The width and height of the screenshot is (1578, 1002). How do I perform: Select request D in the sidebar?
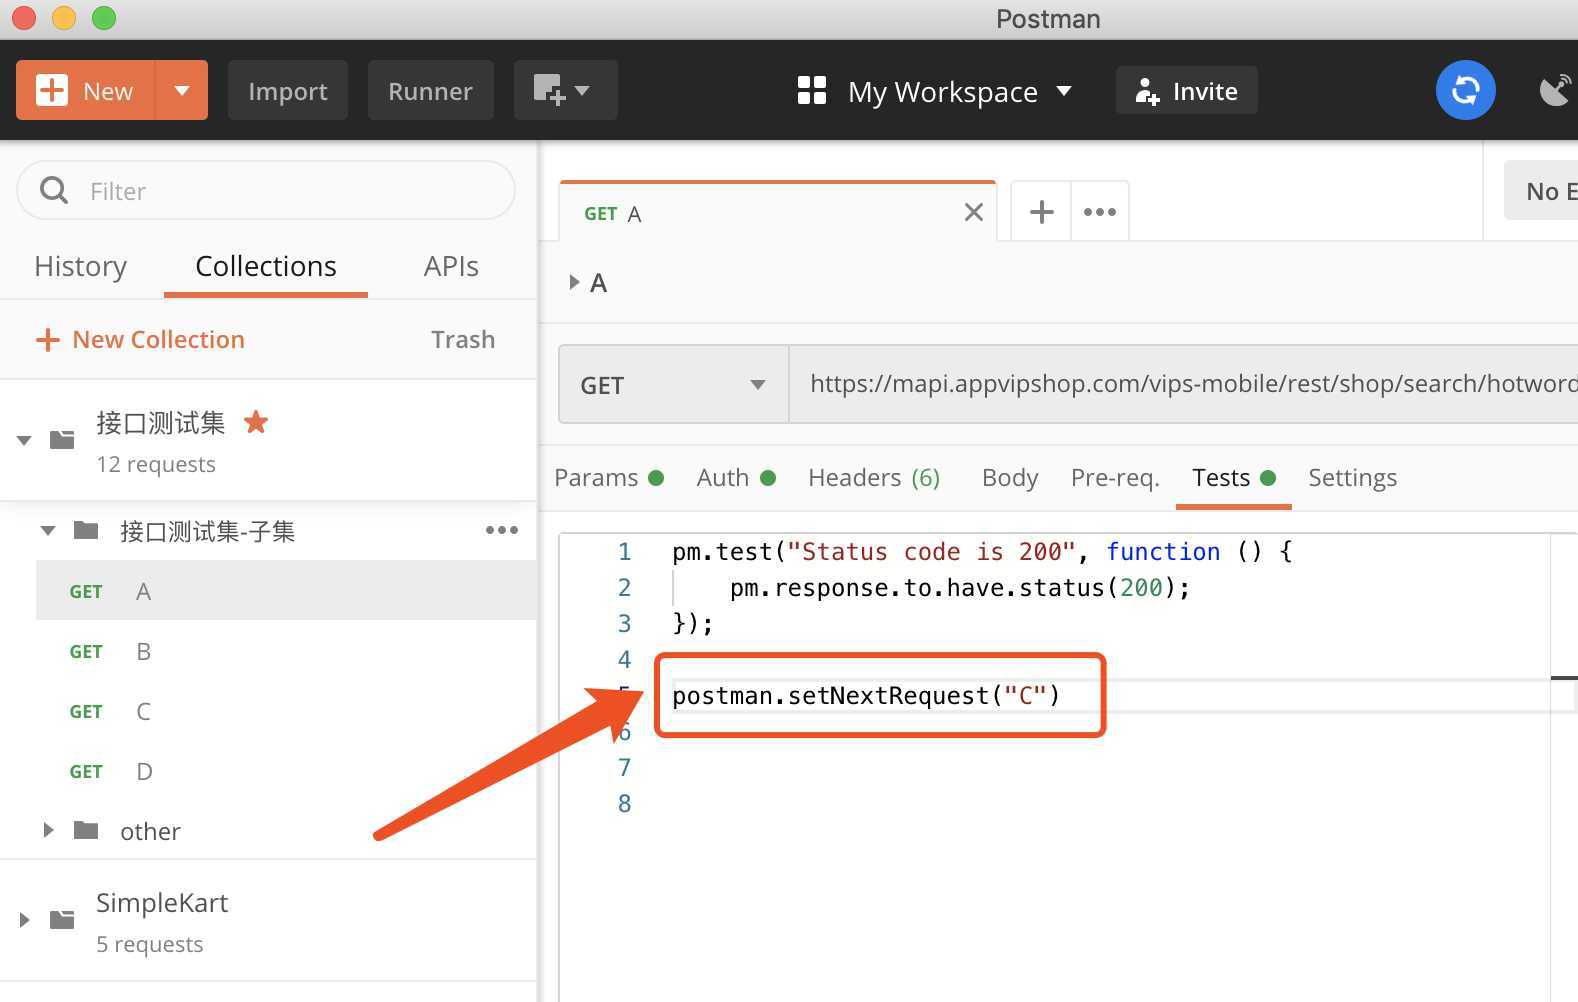click(x=286, y=771)
